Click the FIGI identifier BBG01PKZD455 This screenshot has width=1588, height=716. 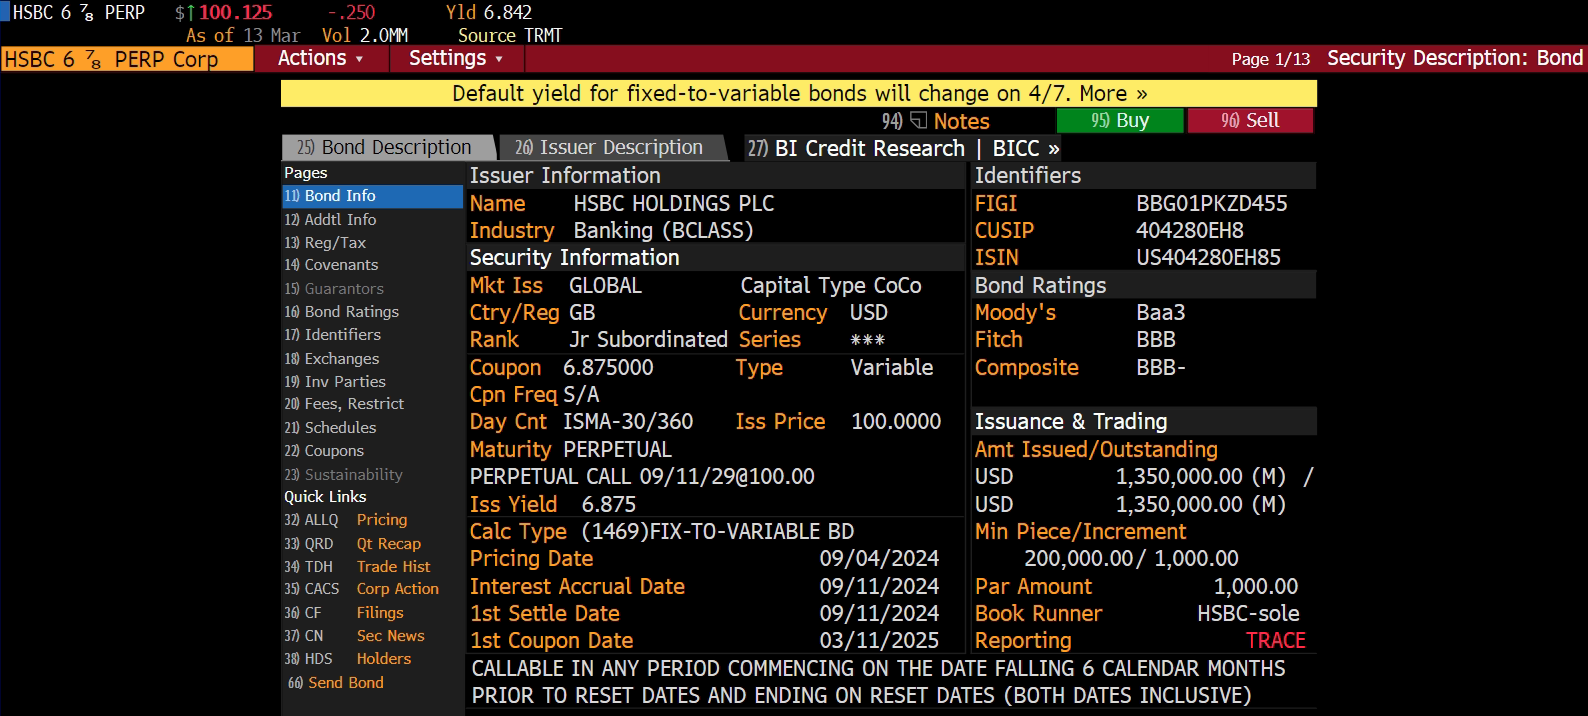click(x=1212, y=203)
